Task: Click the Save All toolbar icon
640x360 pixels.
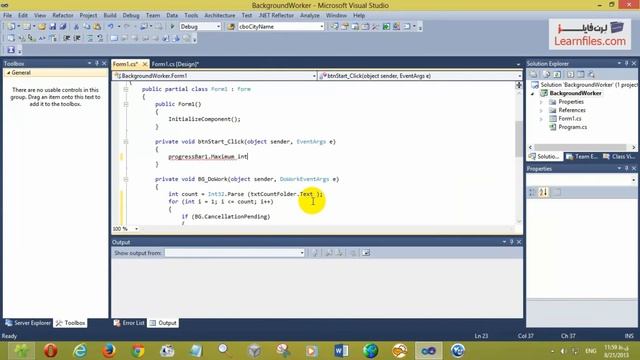Action: pos(63,27)
